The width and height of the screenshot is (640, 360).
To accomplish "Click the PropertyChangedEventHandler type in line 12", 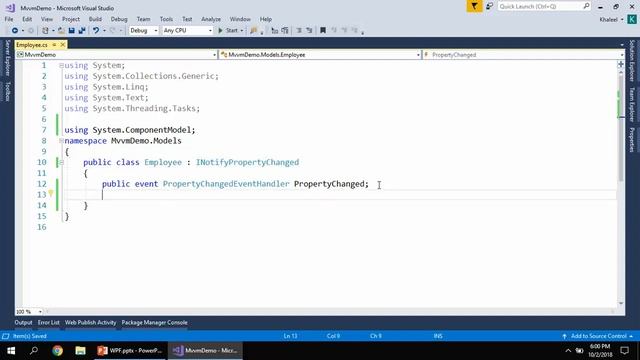I will coord(226,184).
